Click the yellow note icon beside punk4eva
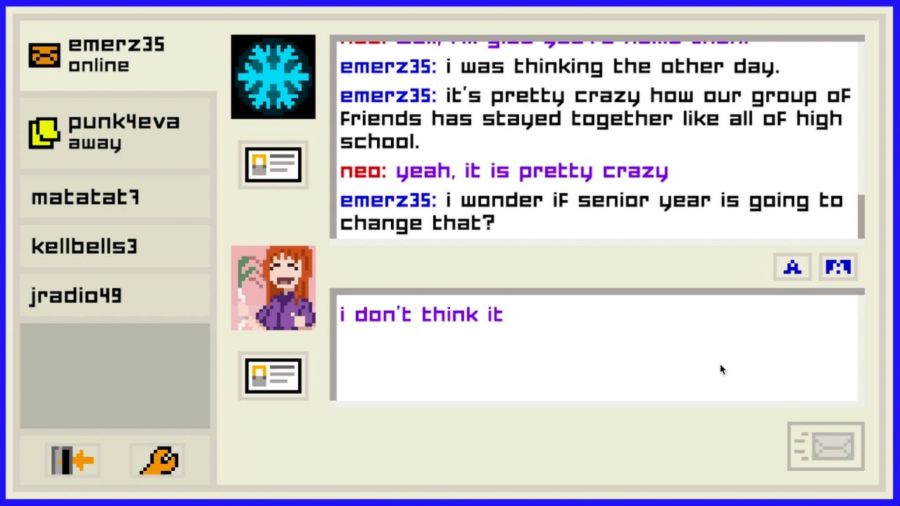 (44, 133)
